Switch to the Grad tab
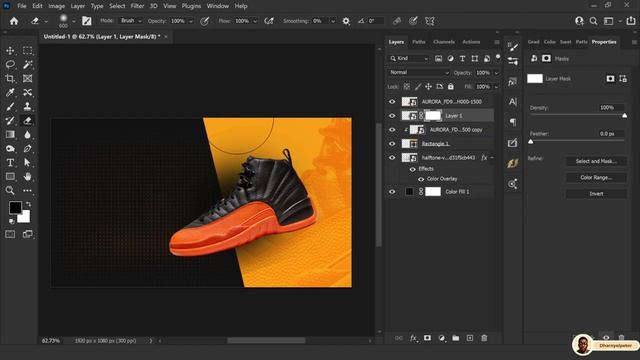This screenshot has width=640, height=360. coord(533,42)
